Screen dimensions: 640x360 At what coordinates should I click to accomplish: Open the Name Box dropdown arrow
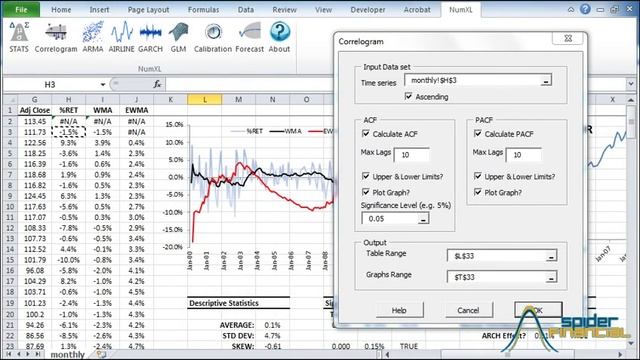[103, 84]
